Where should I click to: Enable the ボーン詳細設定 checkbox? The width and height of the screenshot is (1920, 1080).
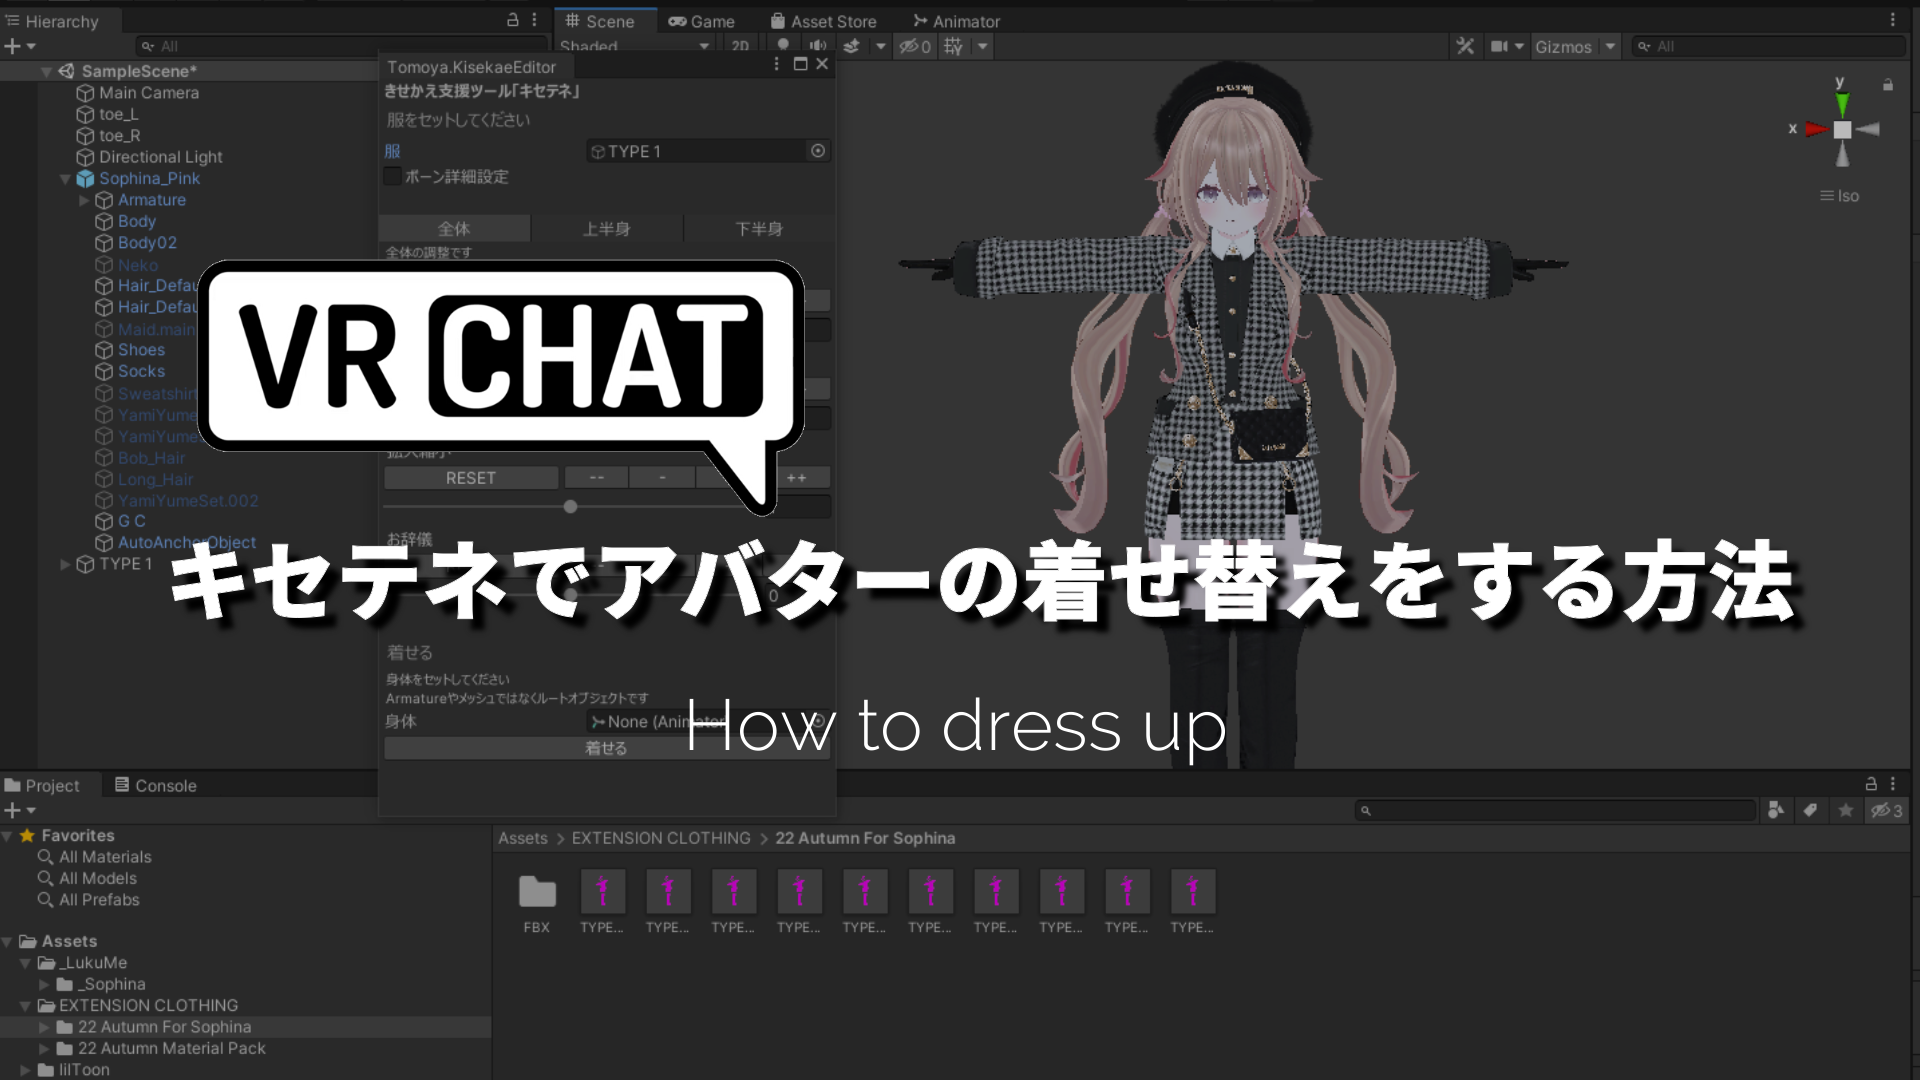click(392, 176)
